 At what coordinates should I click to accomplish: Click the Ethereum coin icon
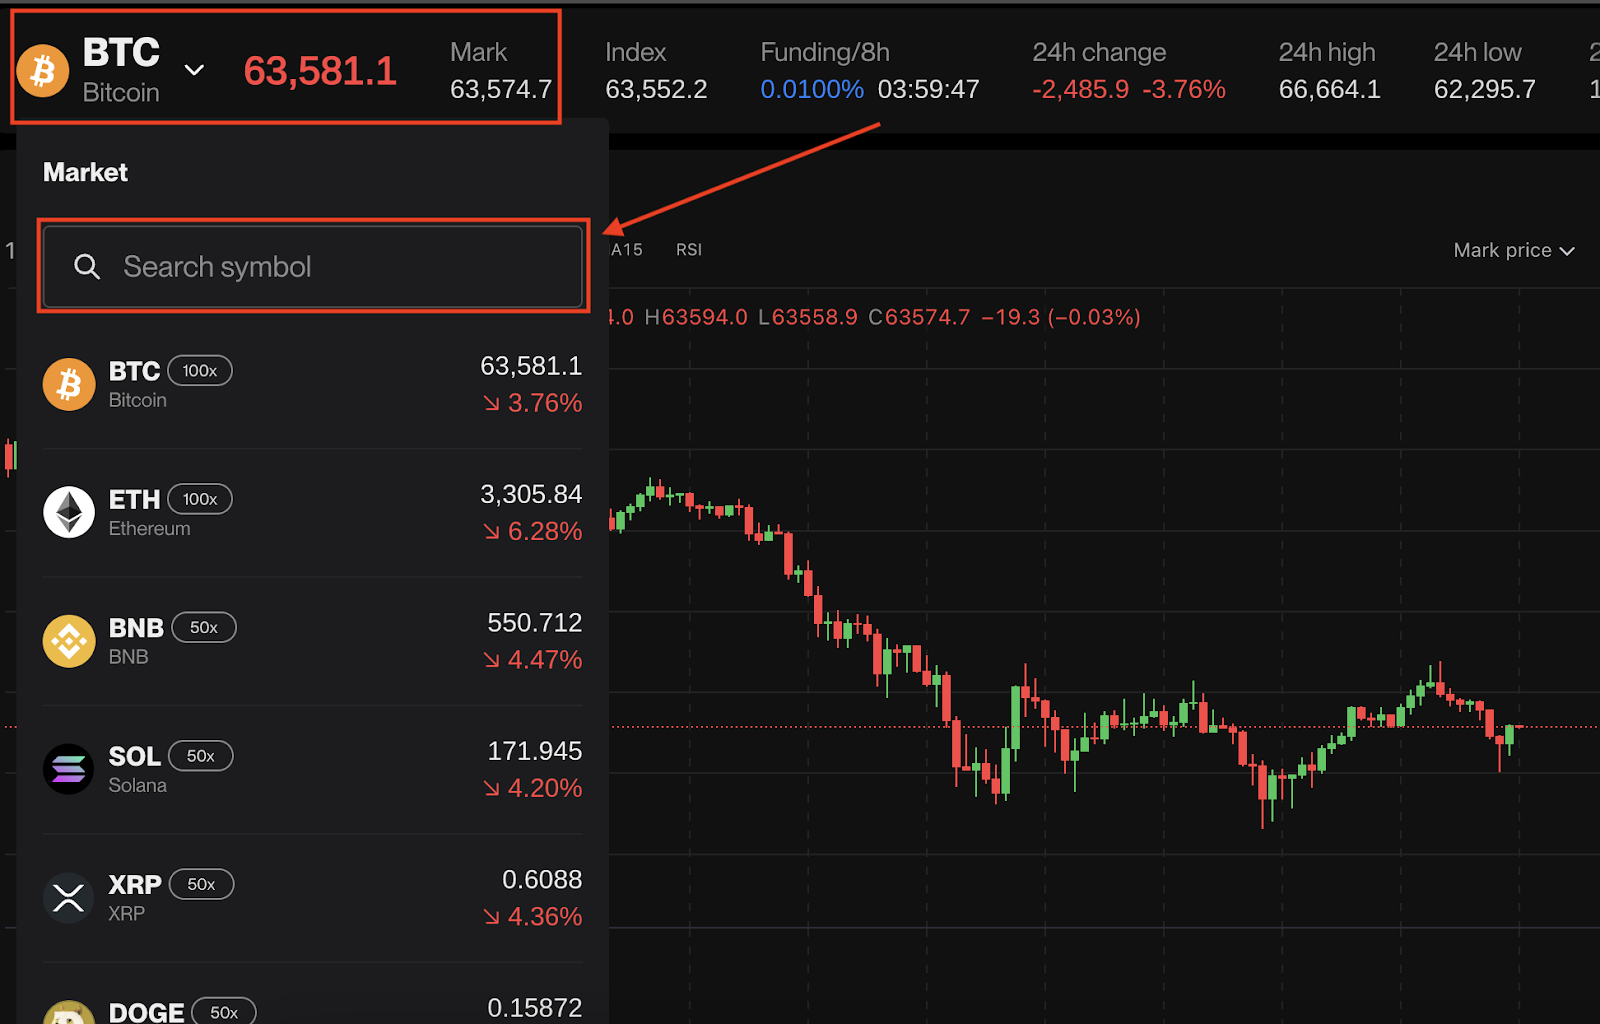pos(69,512)
